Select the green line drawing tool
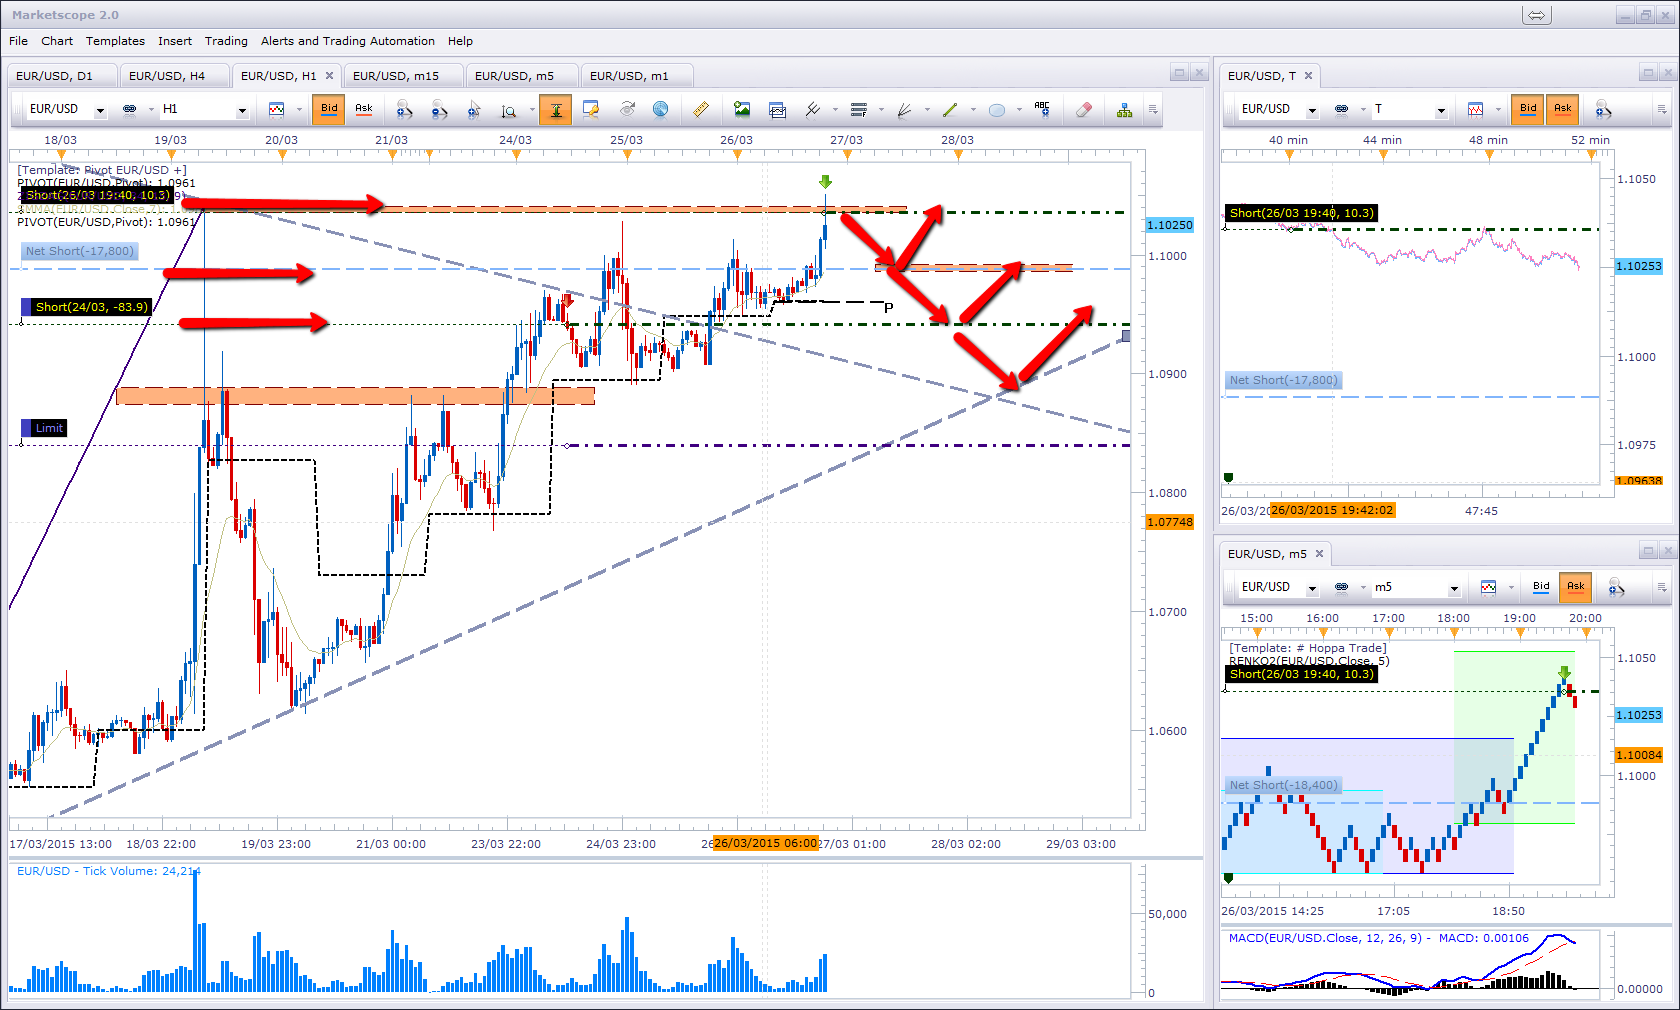This screenshot has width=1680, height=1010. (950, 109)
